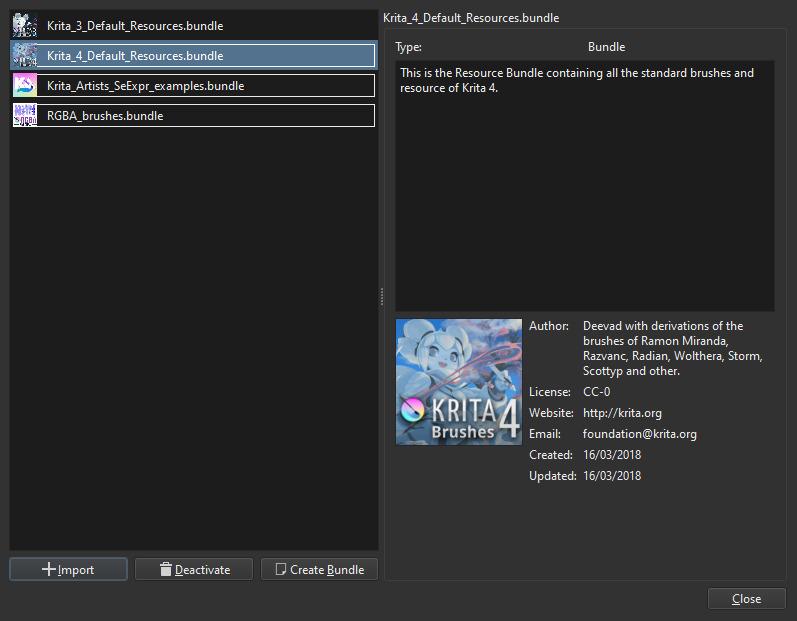Click the Krita_3_Default_Resources bundle thumbnail icon

tap(25, 26)
